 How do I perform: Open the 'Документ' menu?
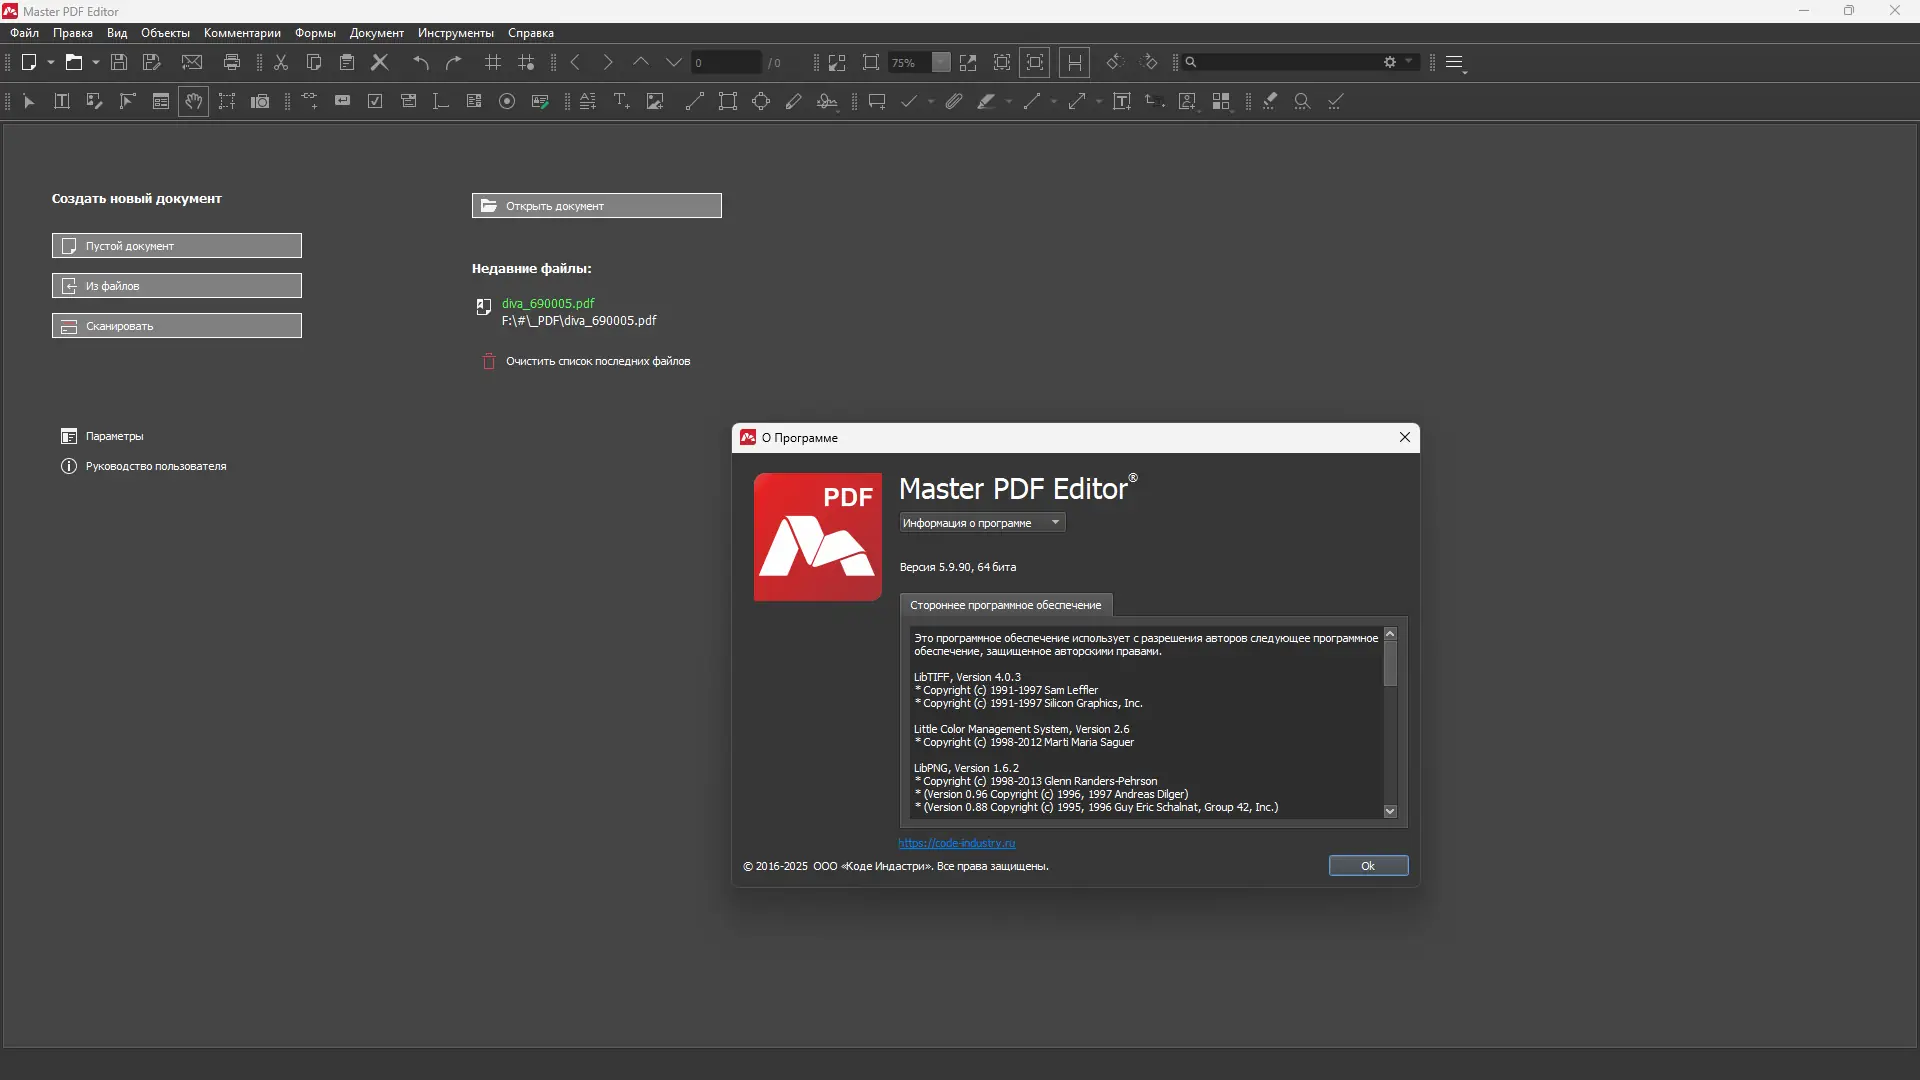point(376,33)
